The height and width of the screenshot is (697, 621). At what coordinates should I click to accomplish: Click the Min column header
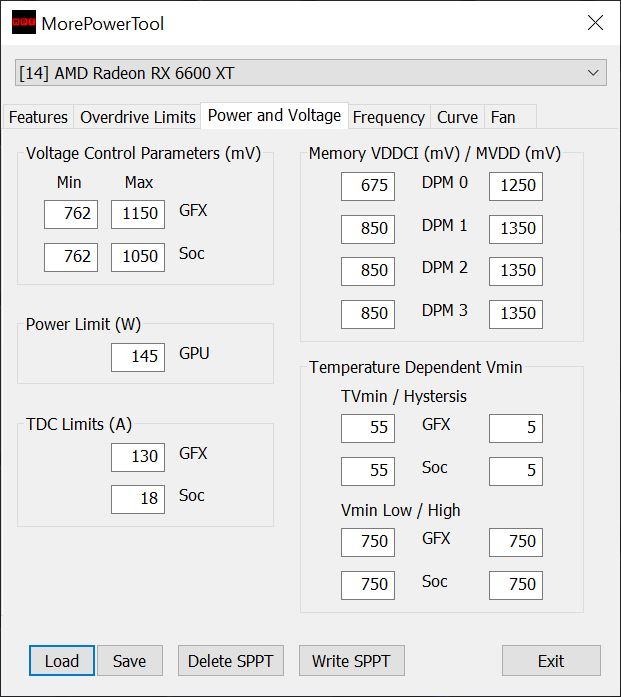point(69,182)
